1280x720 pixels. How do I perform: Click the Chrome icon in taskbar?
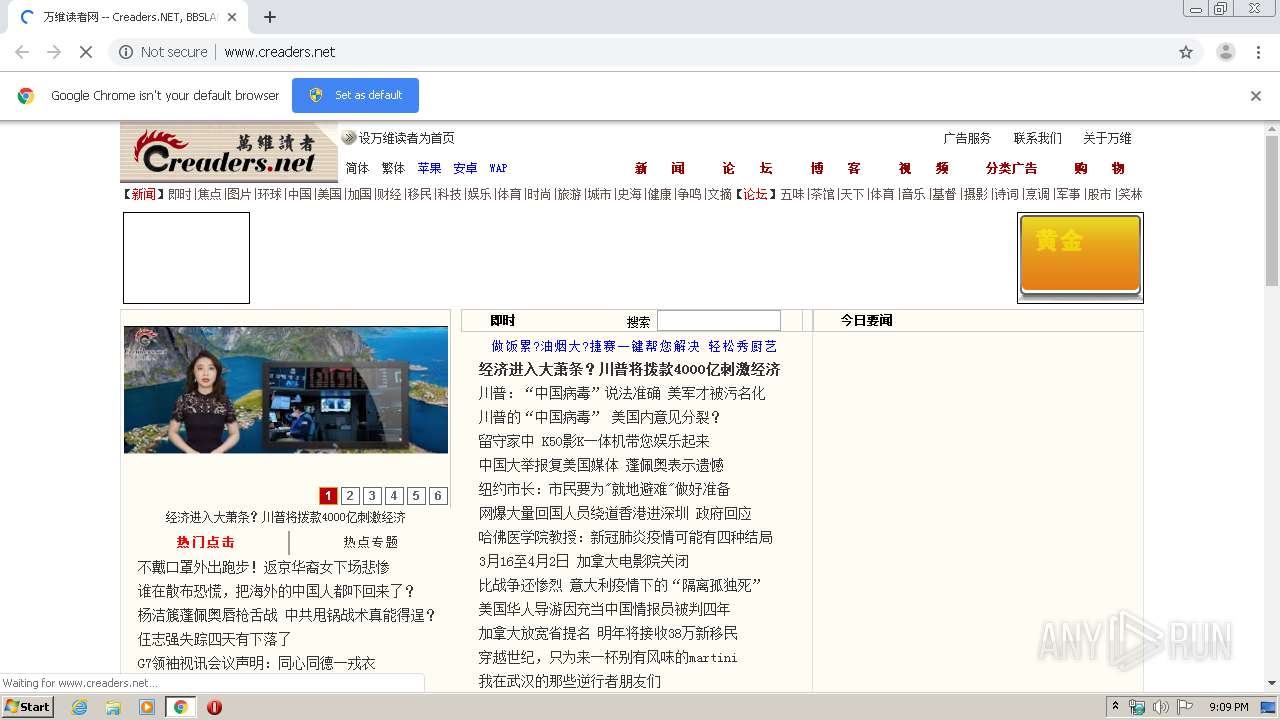tap(180, 707)
